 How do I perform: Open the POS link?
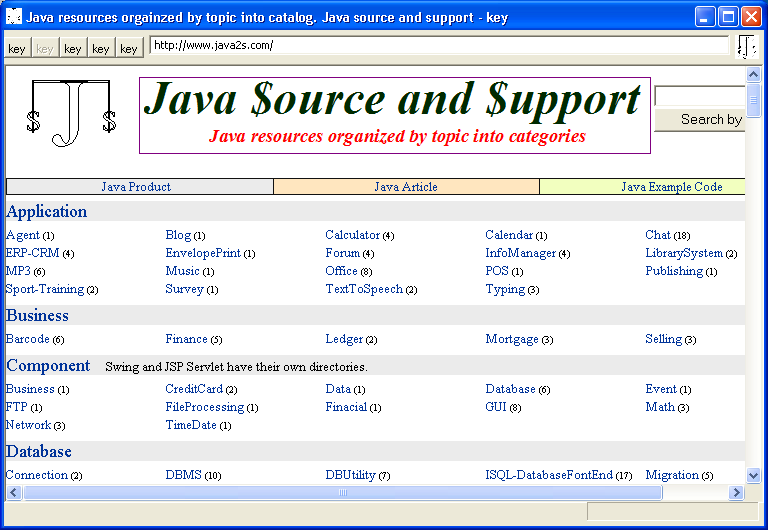(x=497, y=271)
